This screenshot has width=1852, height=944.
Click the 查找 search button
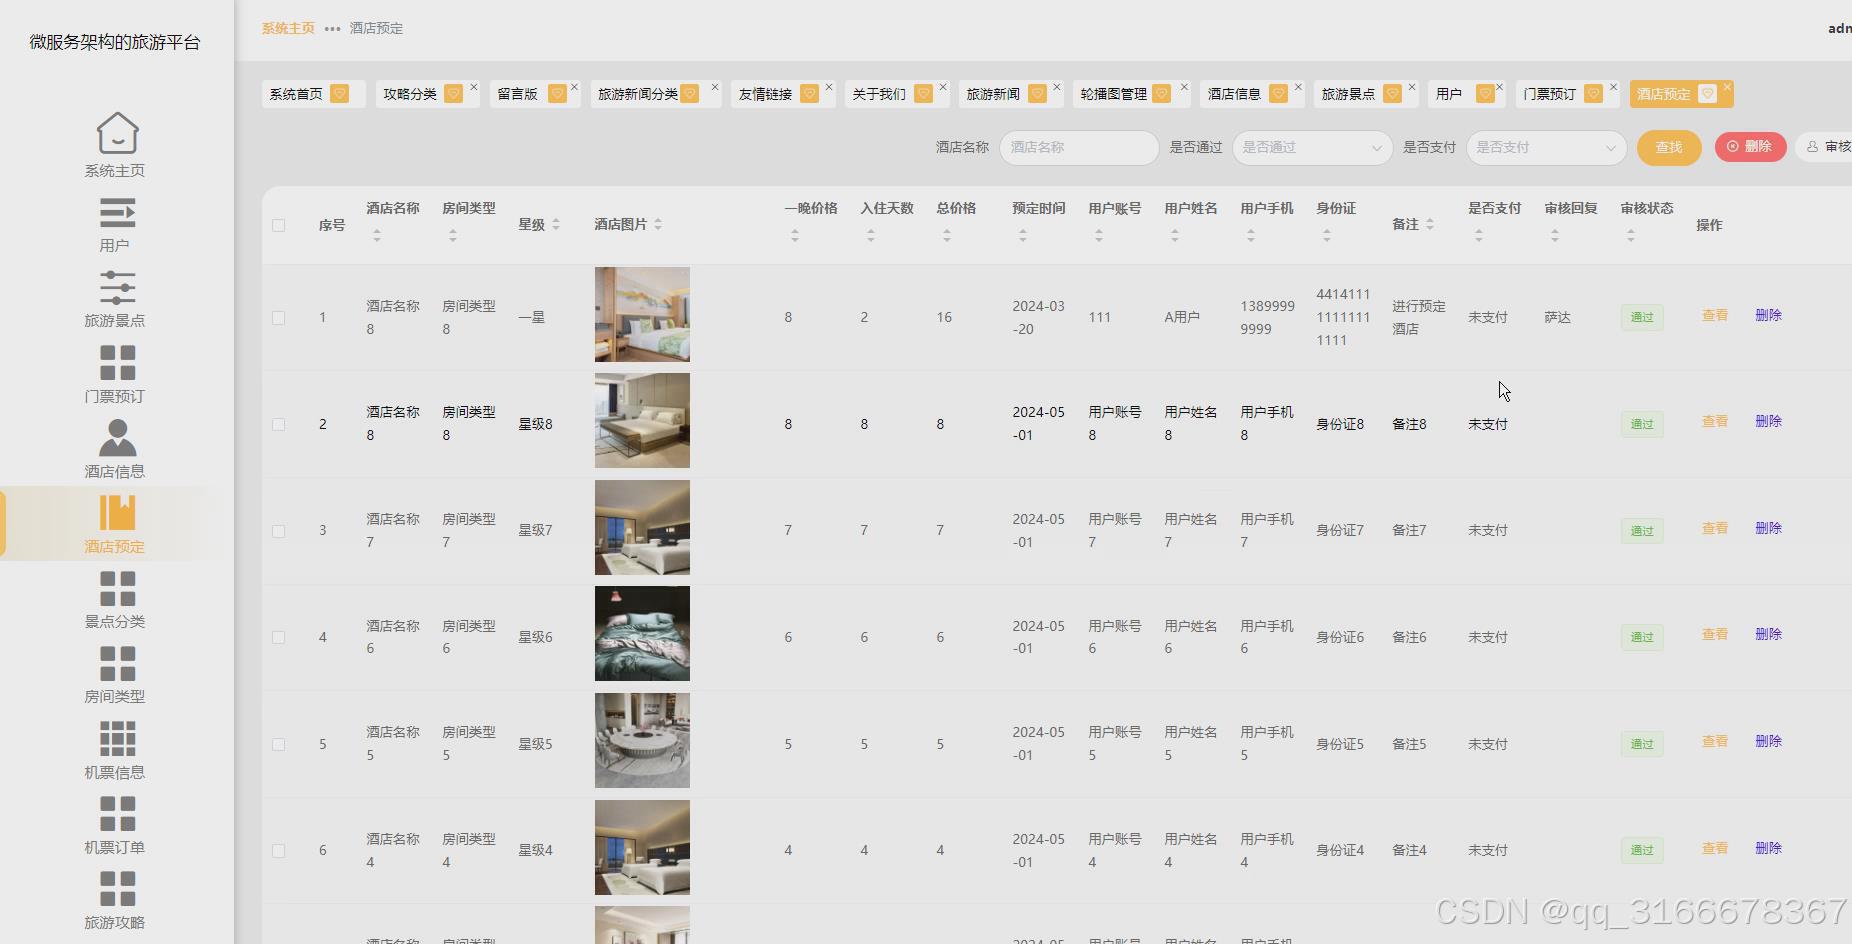tap(1667, 147)
